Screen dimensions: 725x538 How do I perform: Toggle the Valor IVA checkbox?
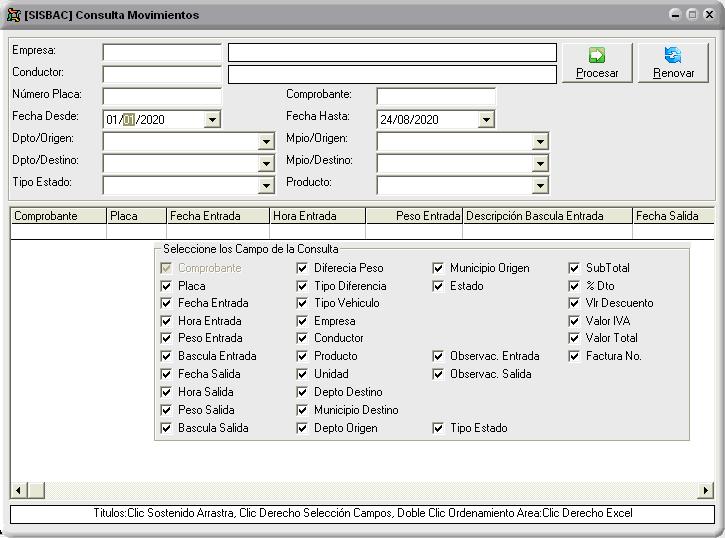point(575,321)
